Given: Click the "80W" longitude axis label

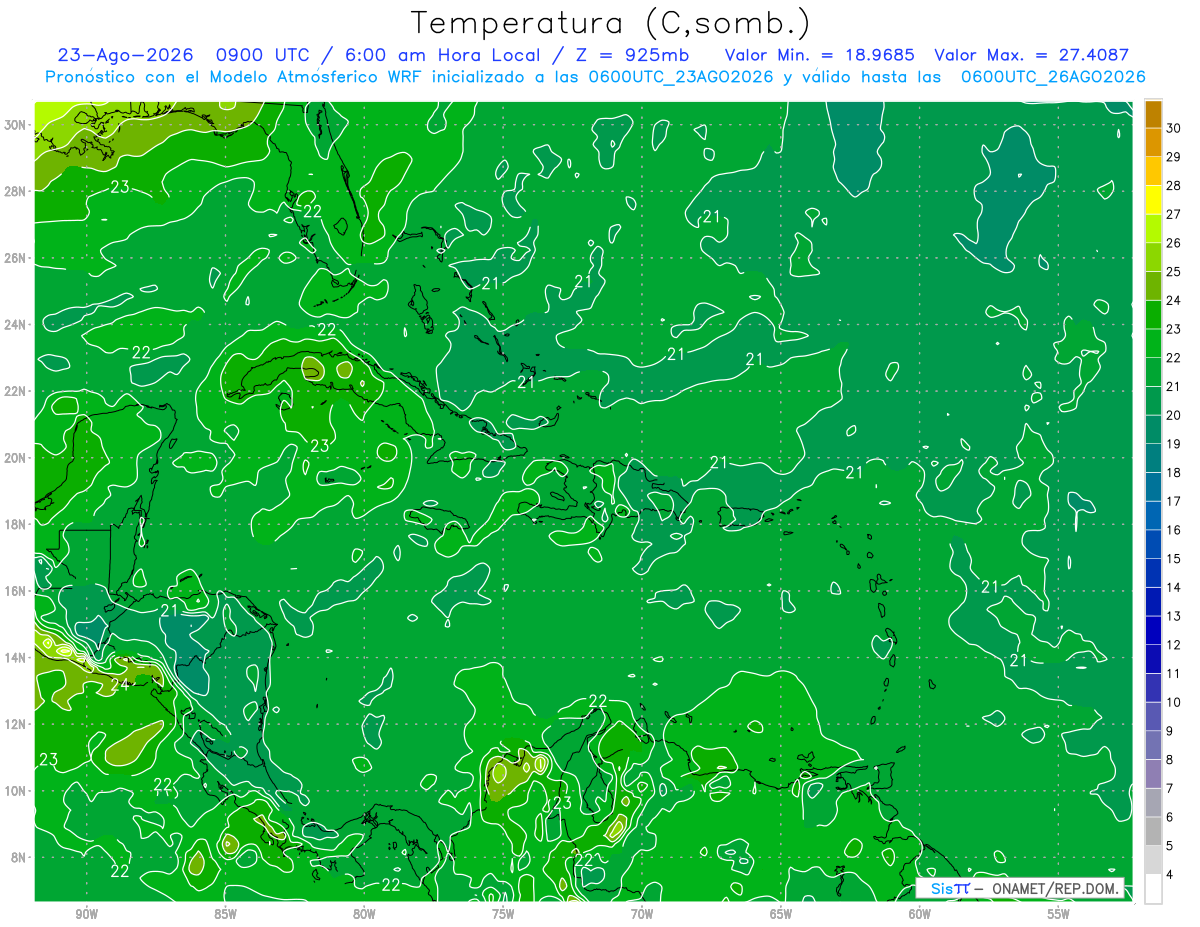Looking at the screenshot, I should tap(364, 914).
